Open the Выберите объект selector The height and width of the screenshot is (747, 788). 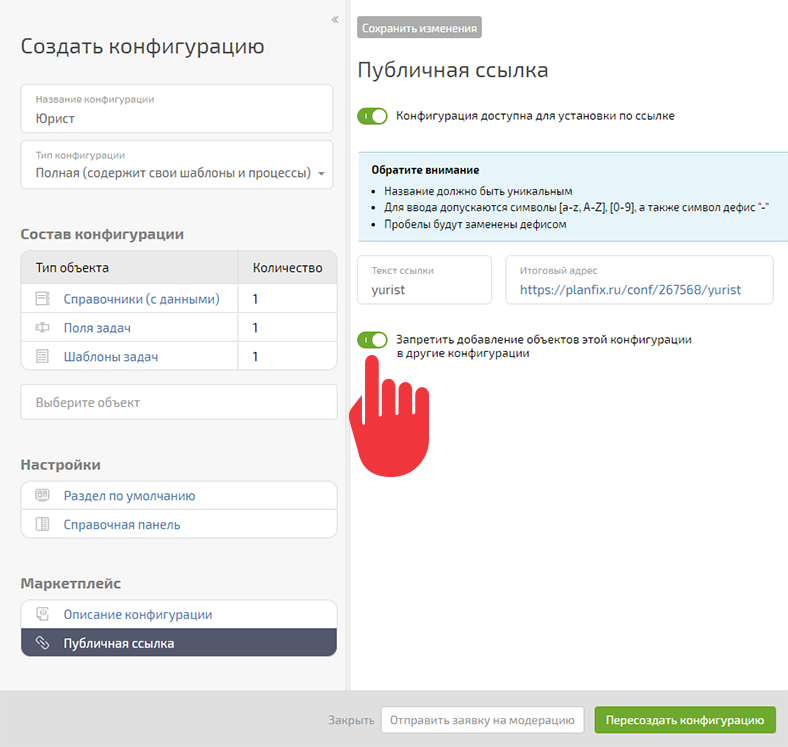coord(179,402)
